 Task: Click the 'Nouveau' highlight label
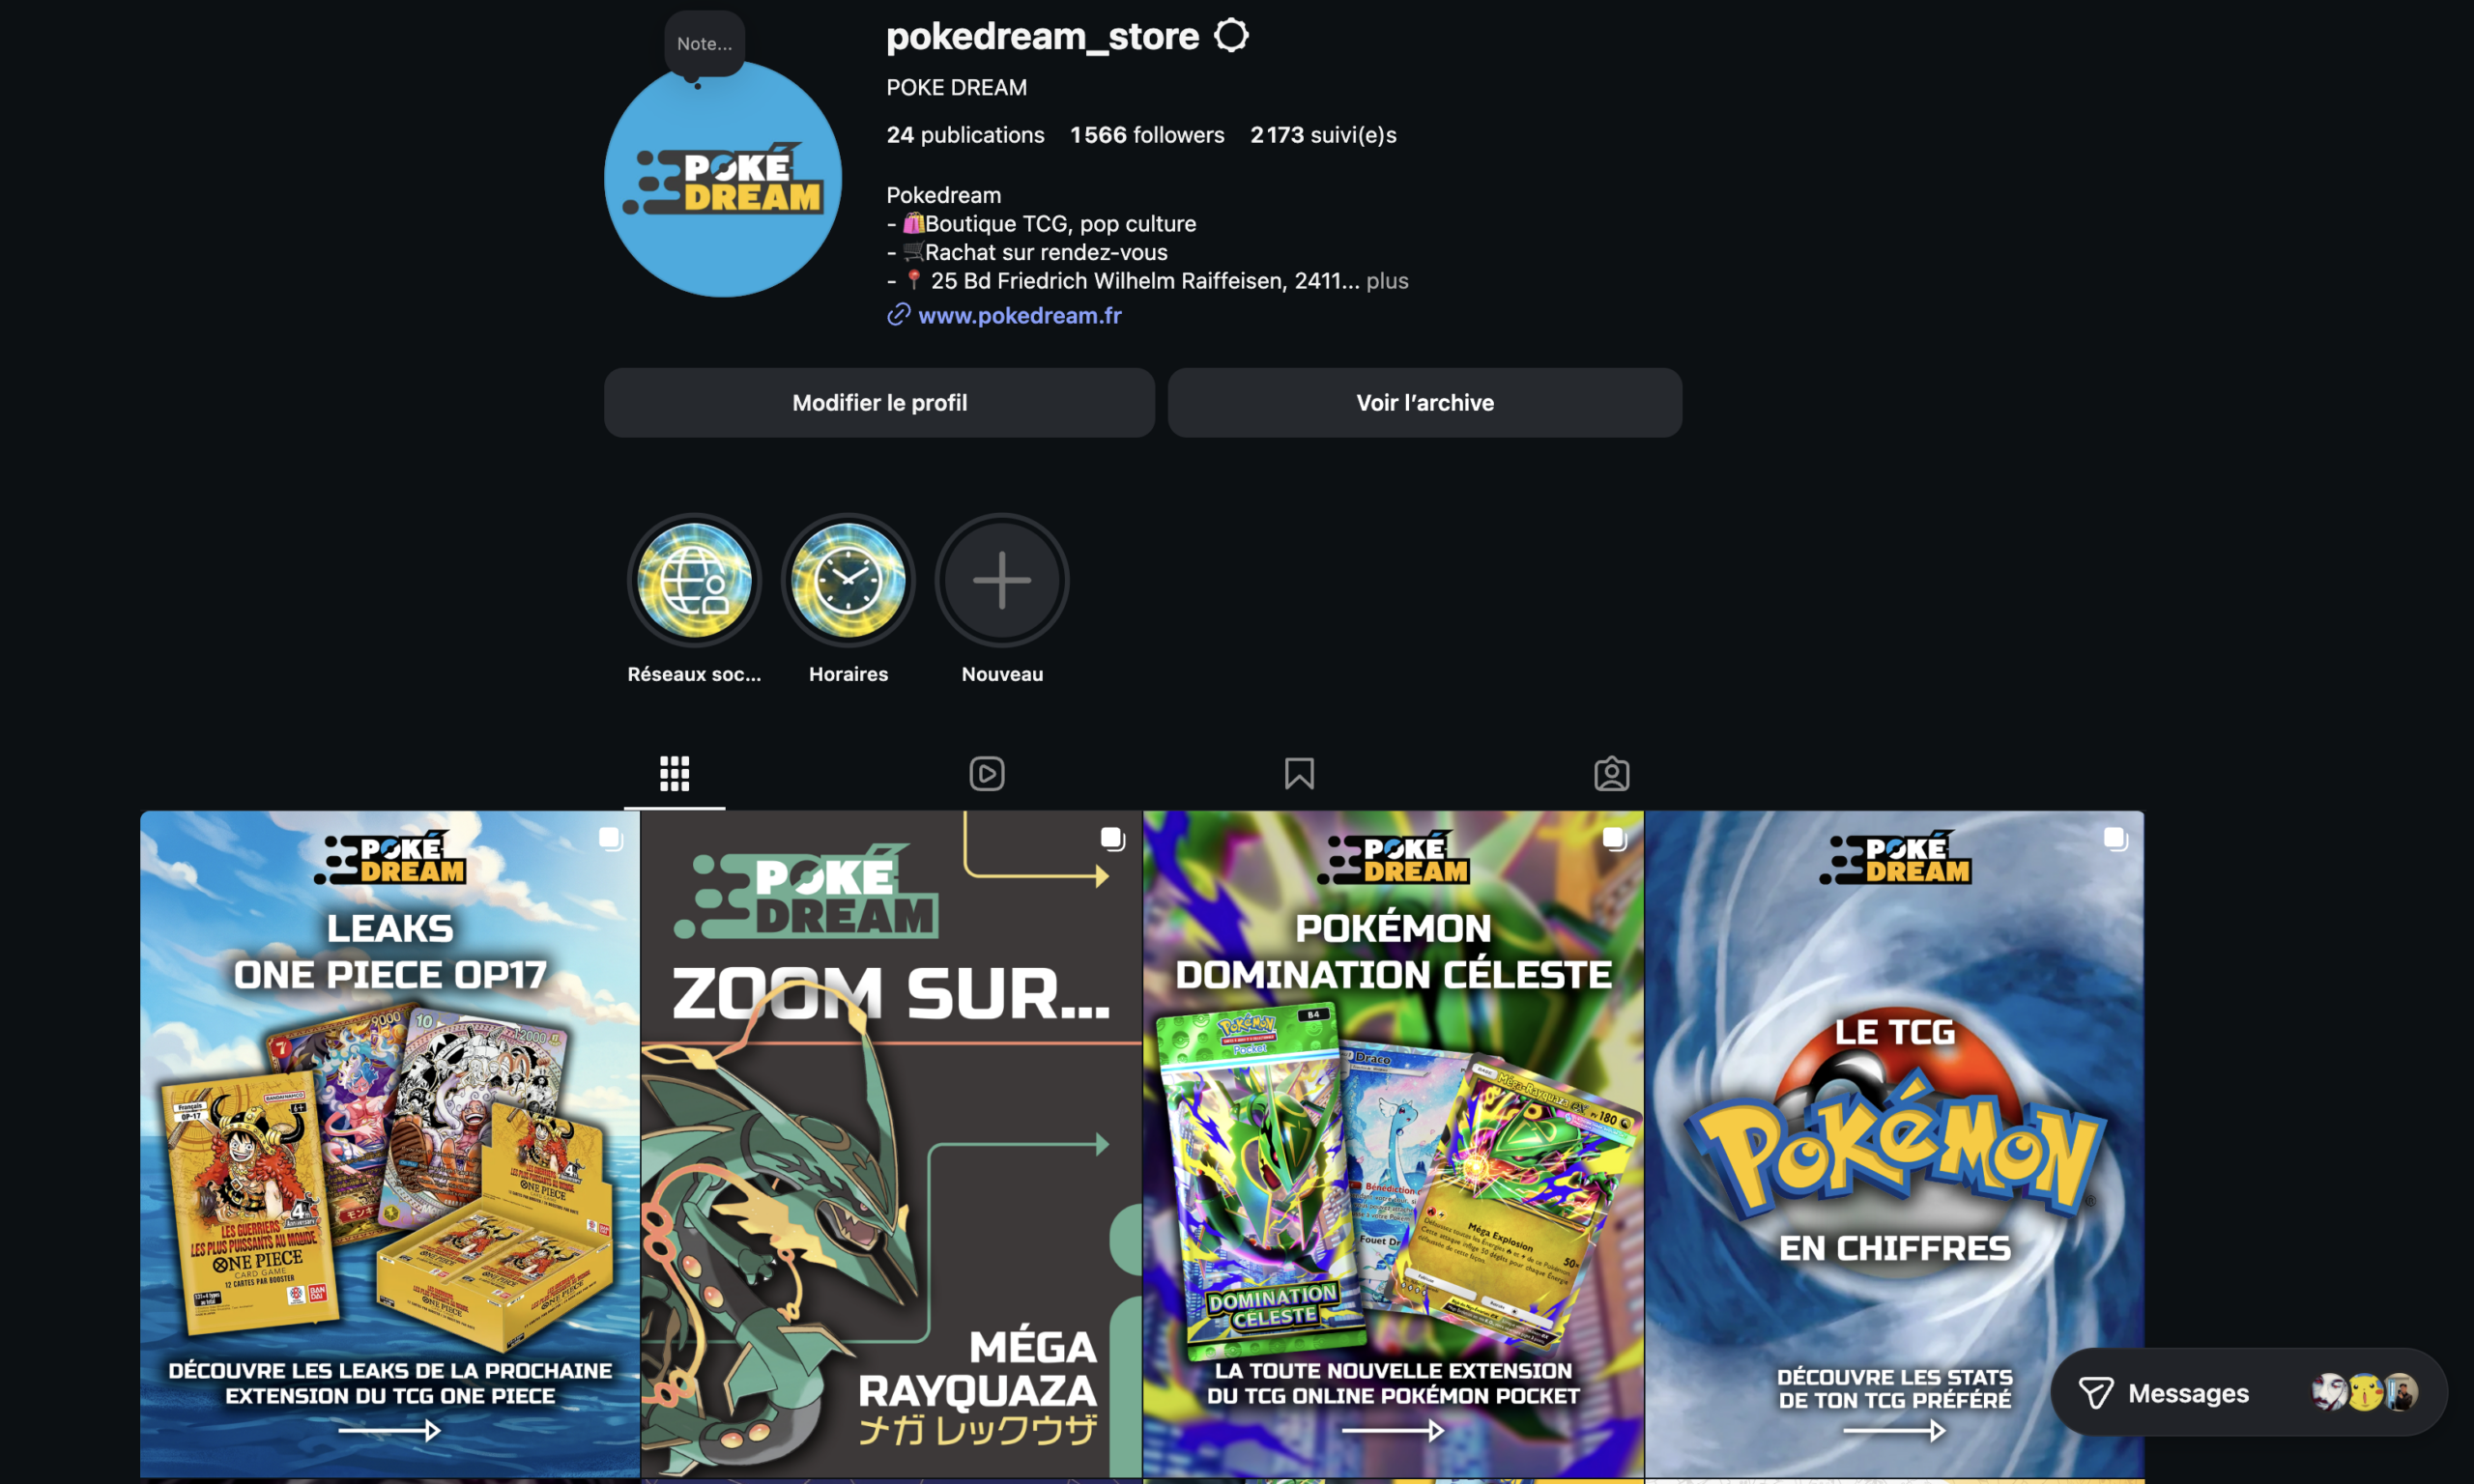pos(1002,674)
